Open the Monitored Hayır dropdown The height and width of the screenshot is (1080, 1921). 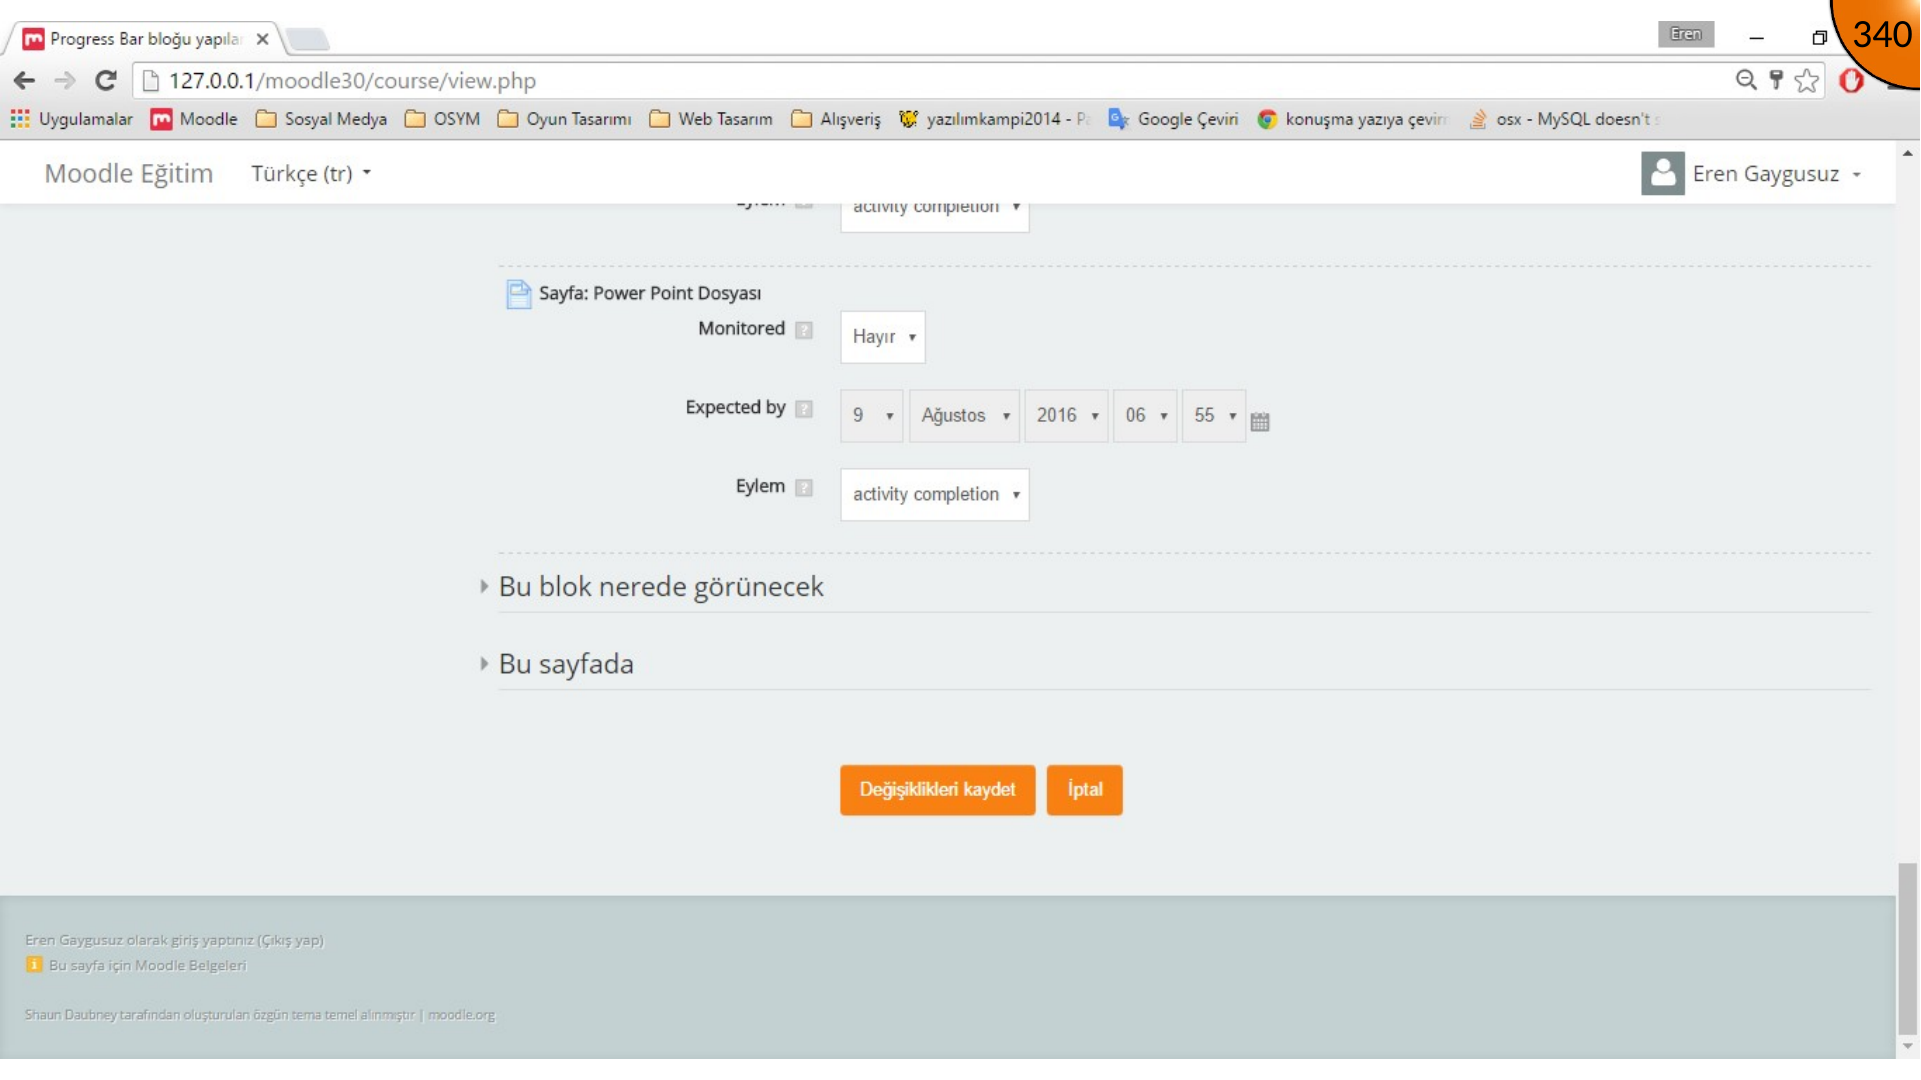click(883, 337)
